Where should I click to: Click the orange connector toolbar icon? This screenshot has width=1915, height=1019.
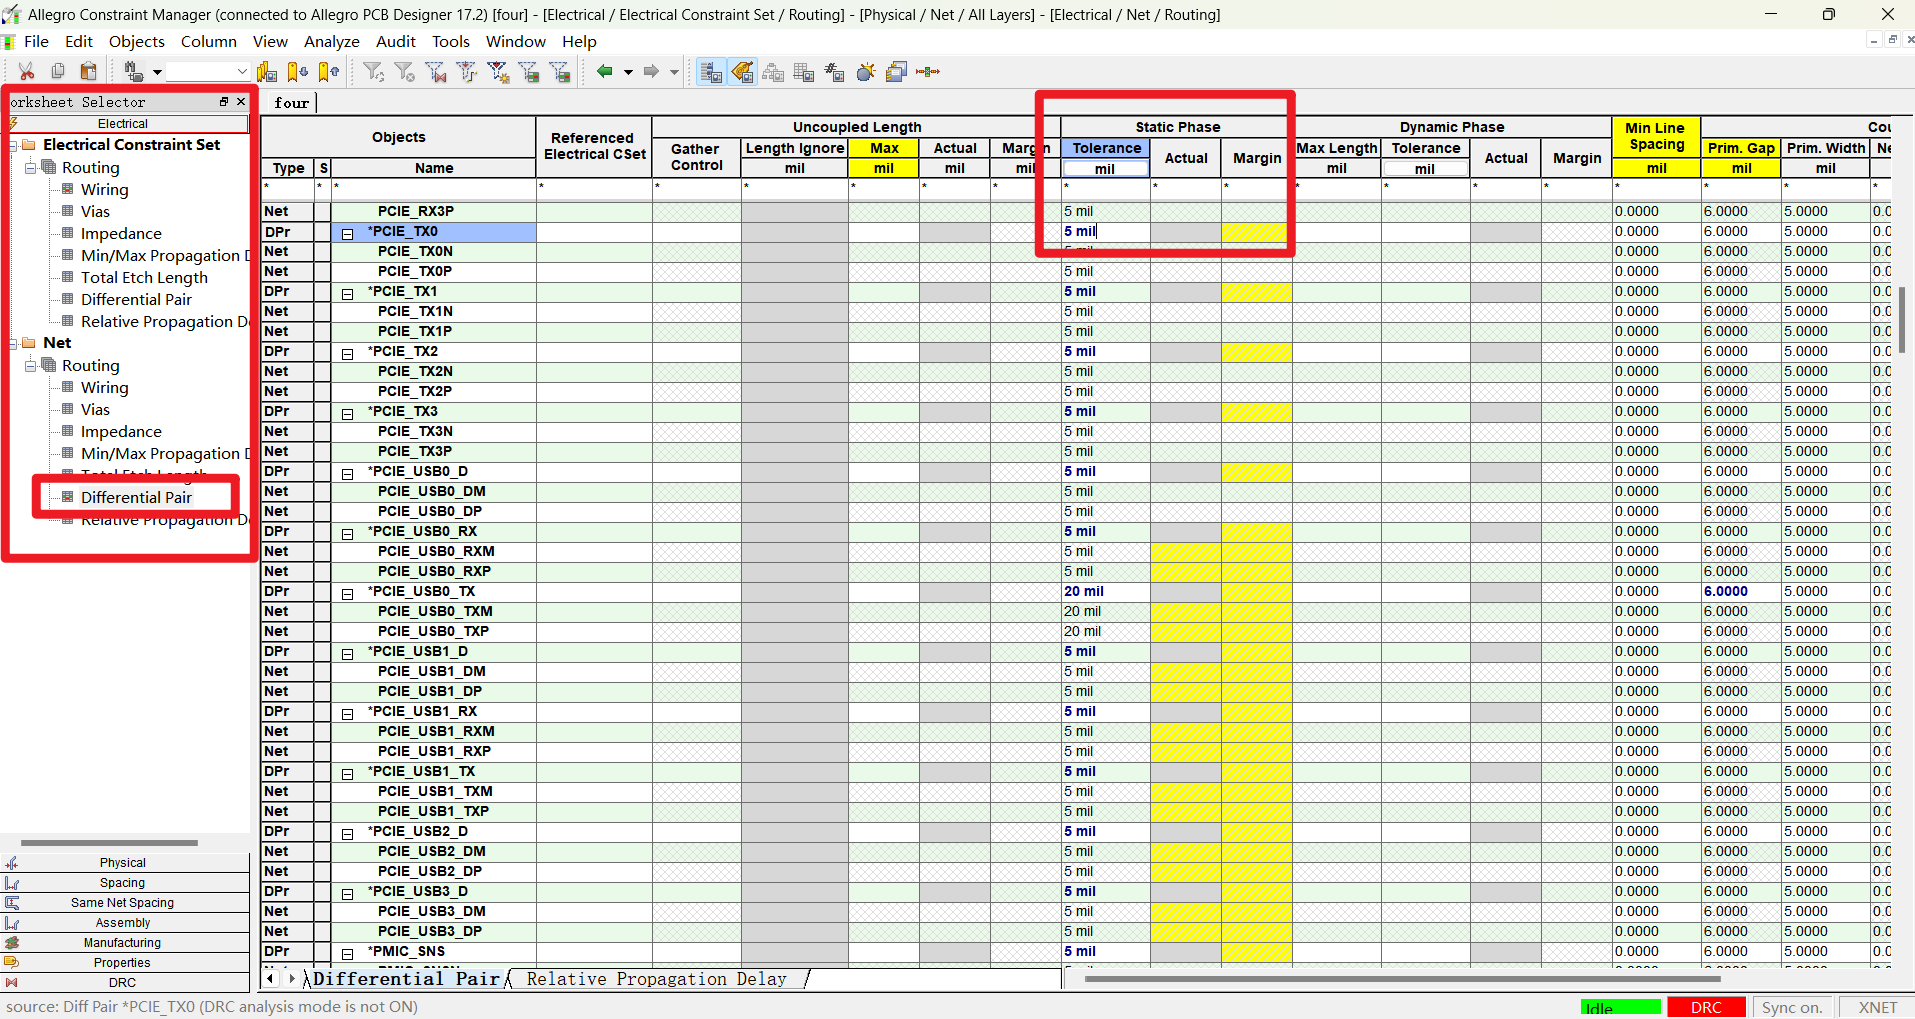click(x=928, y=71)
